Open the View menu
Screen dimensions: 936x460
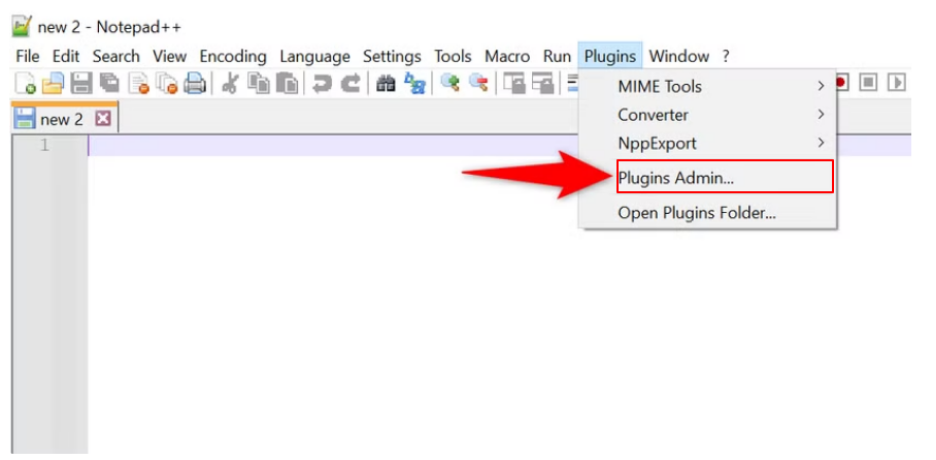(x=170, y=57)
